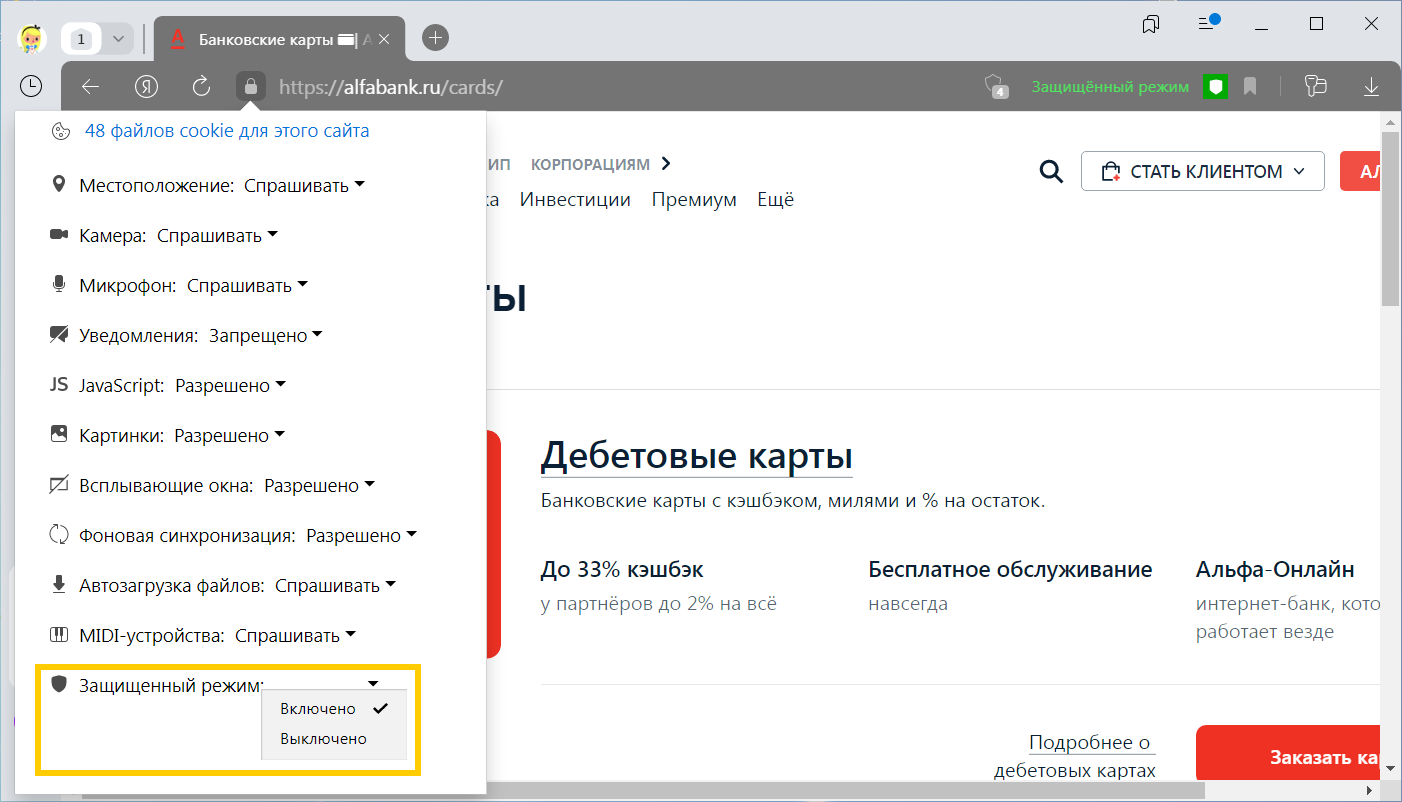Click the address bar URL
Screen dimensions: 1402x802
(391, 87)
